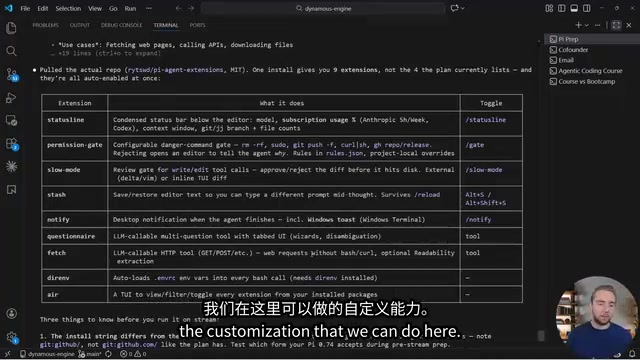
Task: Go back with the left navigation arrow
Action: coord(178,8)
